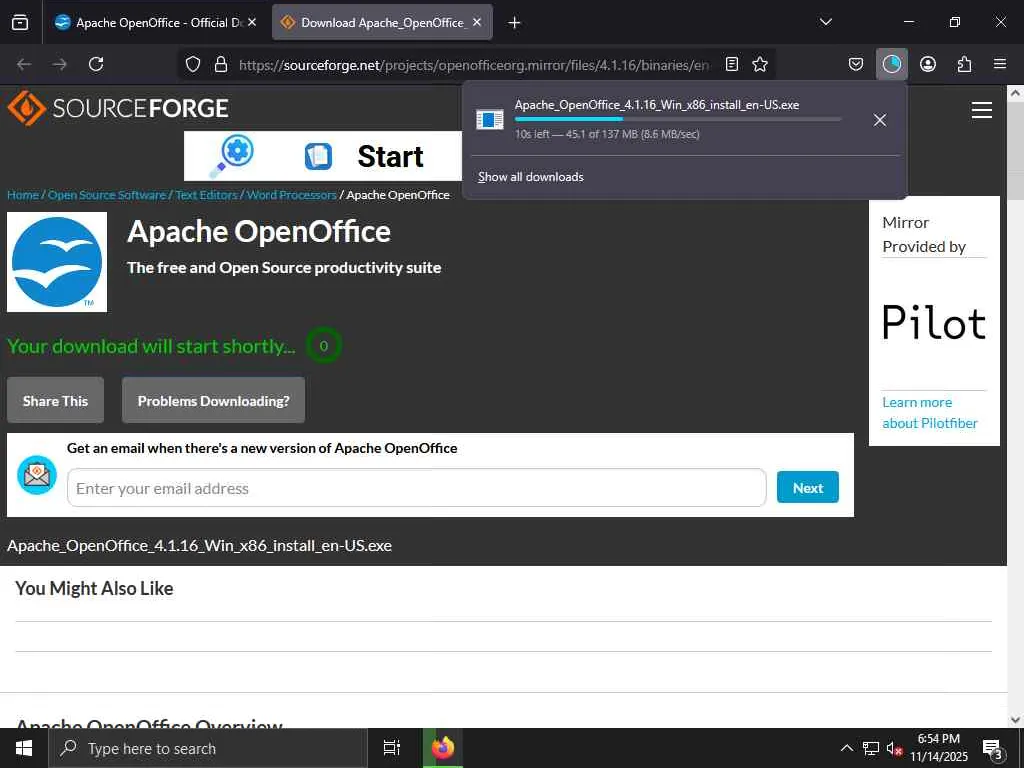This screenshot has width=1024, height=768.
Task: Click the URL address bar
Action: click(x=474, y=65)
